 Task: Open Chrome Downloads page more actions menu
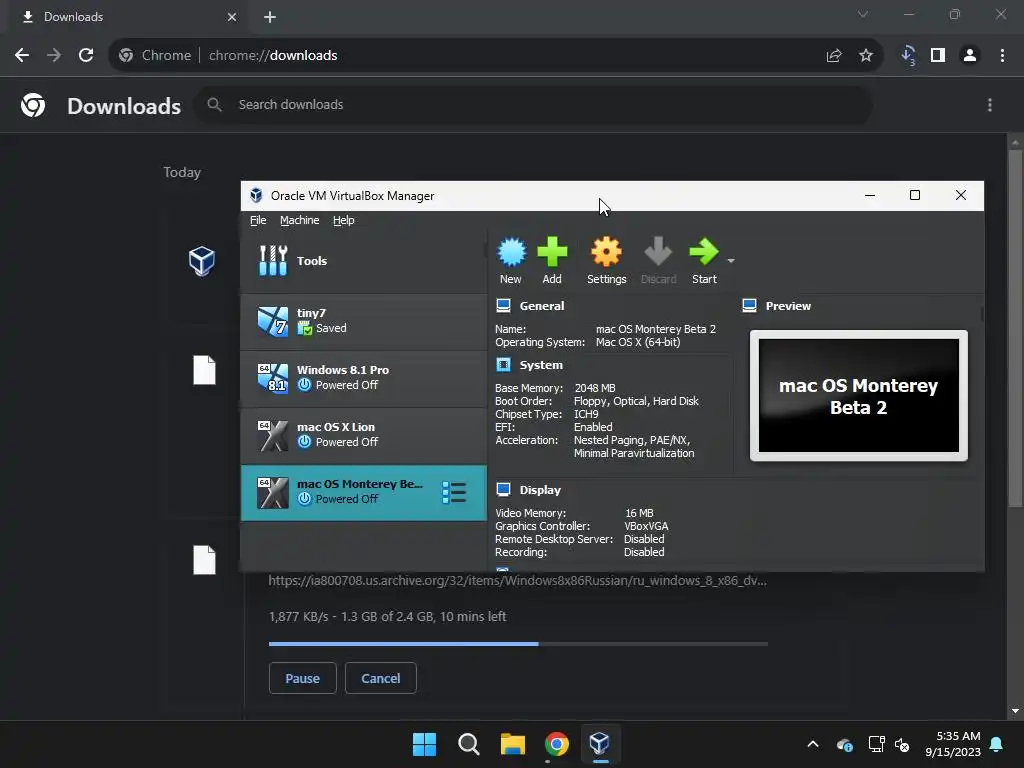tap(990, 104)
